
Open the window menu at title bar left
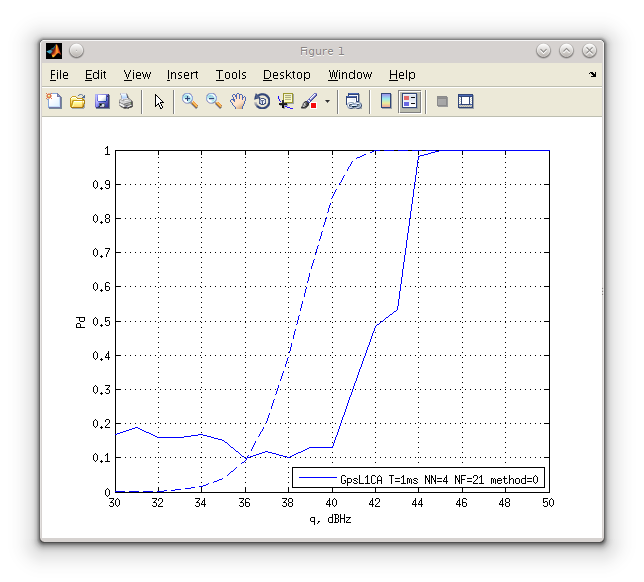(54, 51)
